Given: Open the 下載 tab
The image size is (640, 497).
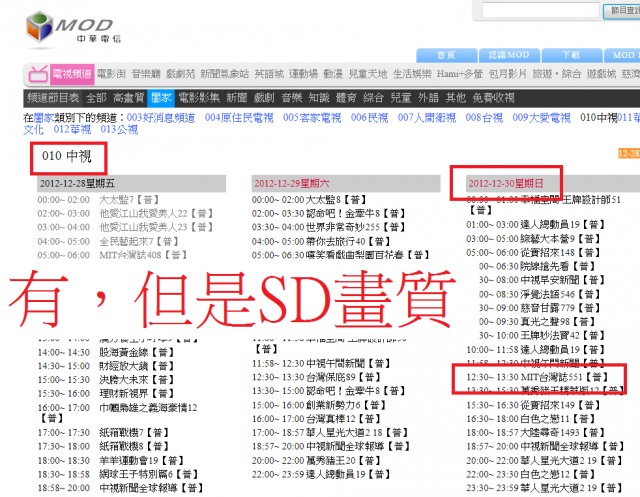Looking at the screenshot, I should (x=571, y=55).
